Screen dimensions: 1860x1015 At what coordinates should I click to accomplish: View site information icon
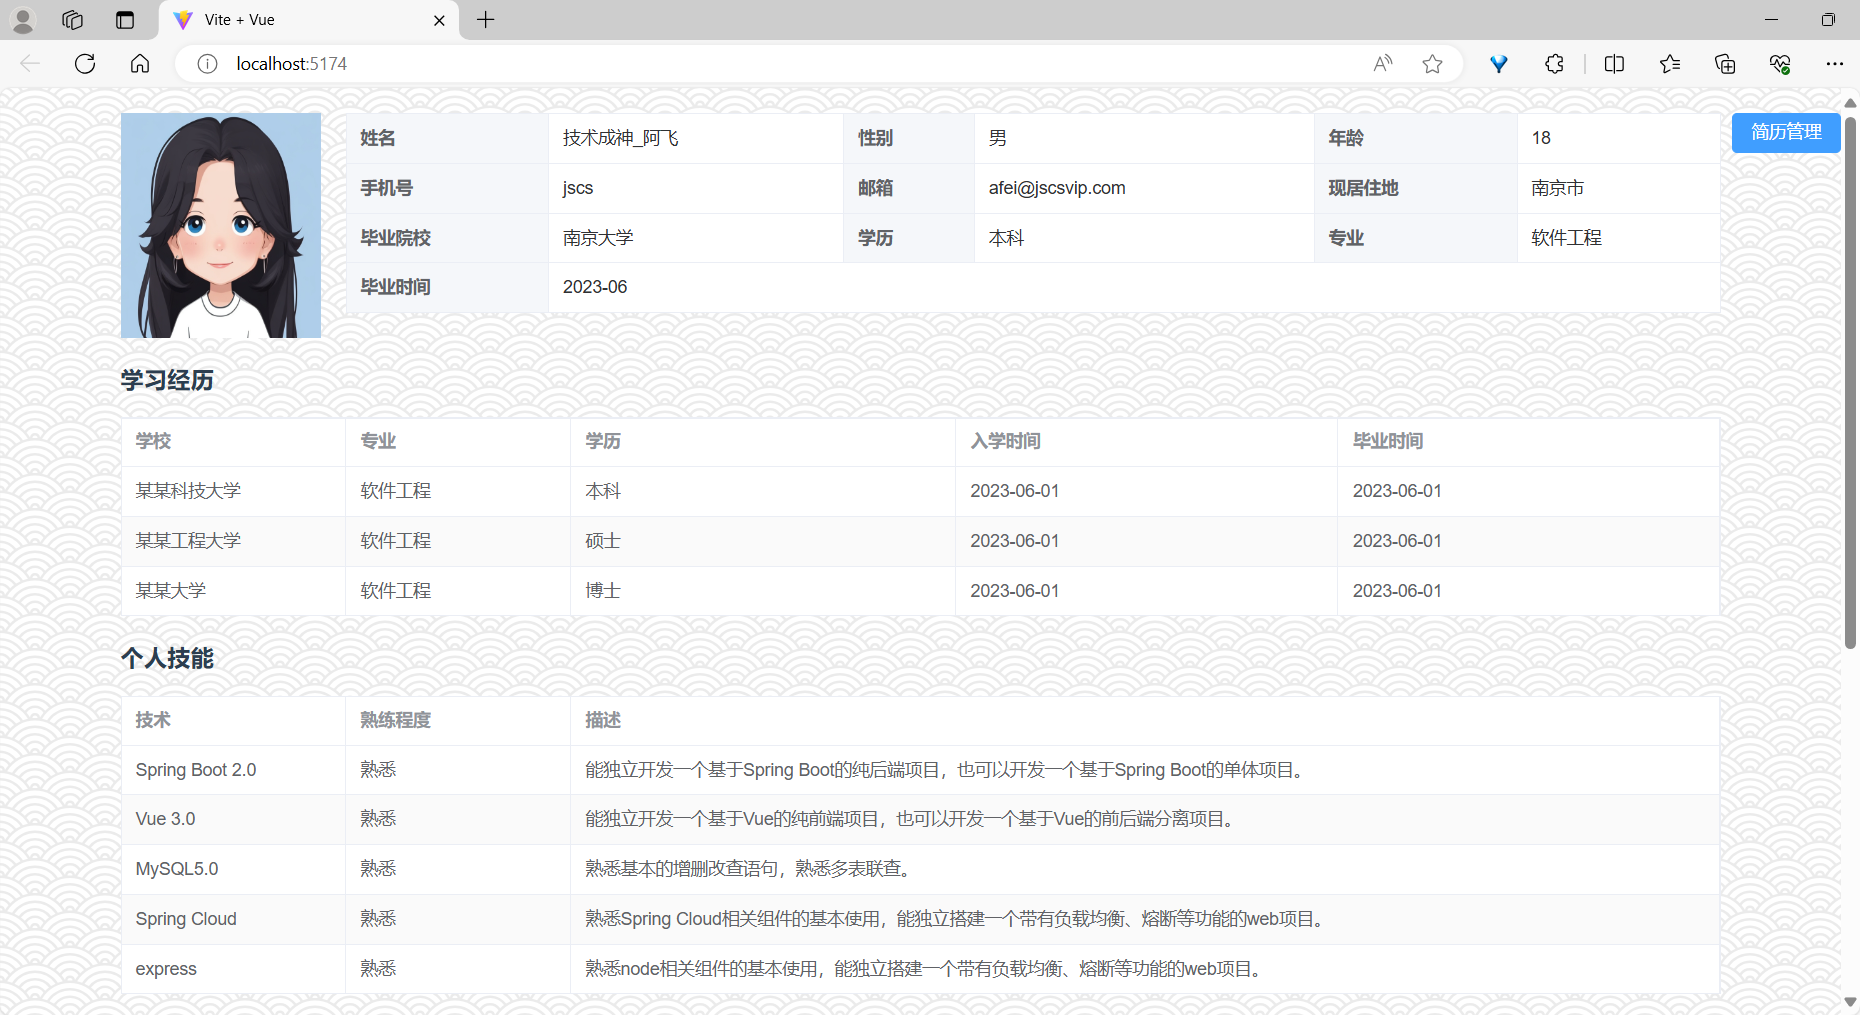click(207, 64)
